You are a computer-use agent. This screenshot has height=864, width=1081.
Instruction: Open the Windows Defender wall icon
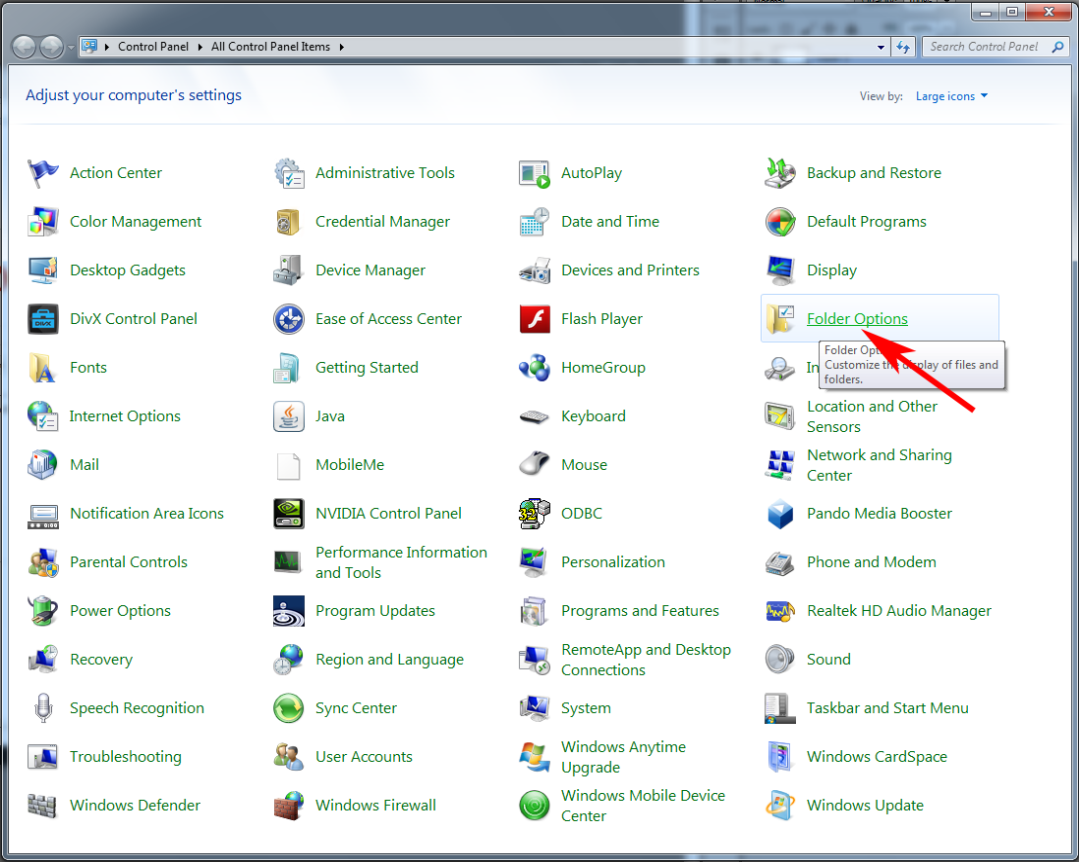[x=43, y=806]
